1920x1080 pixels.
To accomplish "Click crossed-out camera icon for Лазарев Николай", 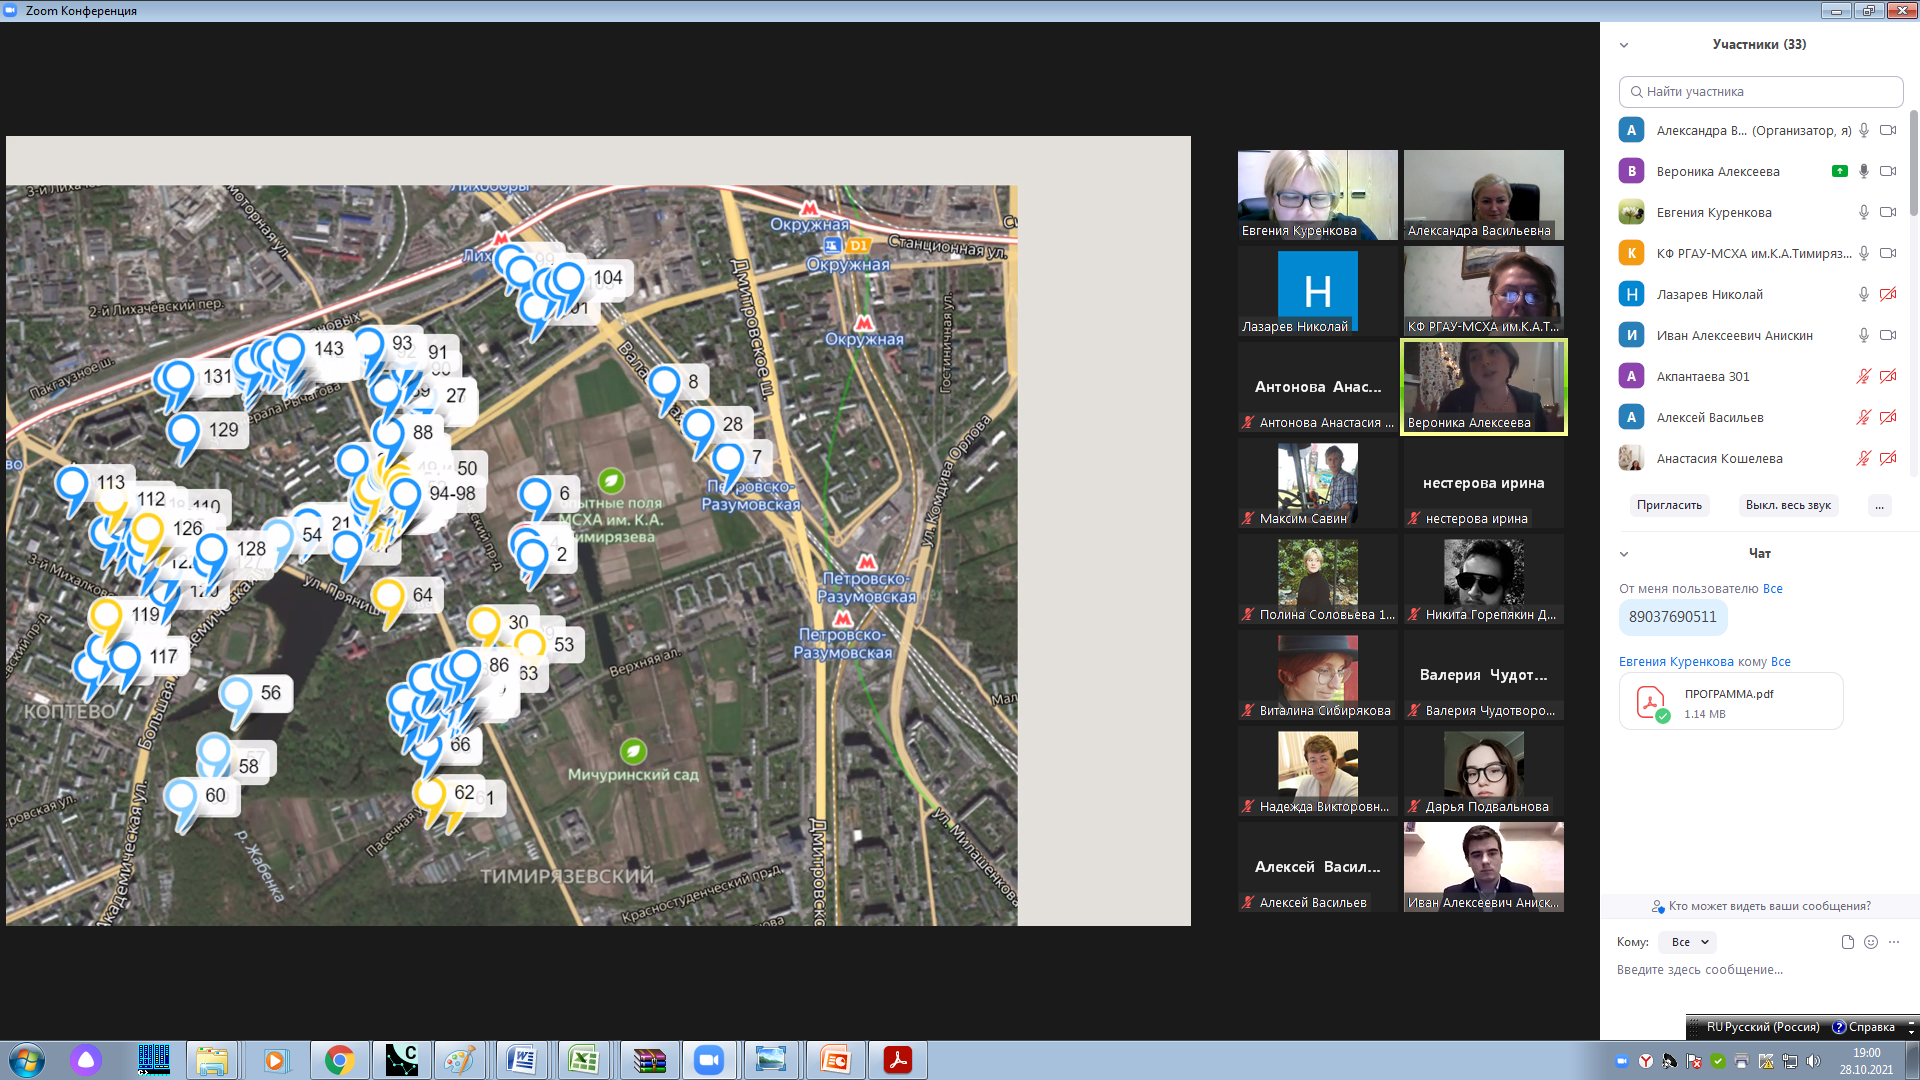I will (1888, 294).
